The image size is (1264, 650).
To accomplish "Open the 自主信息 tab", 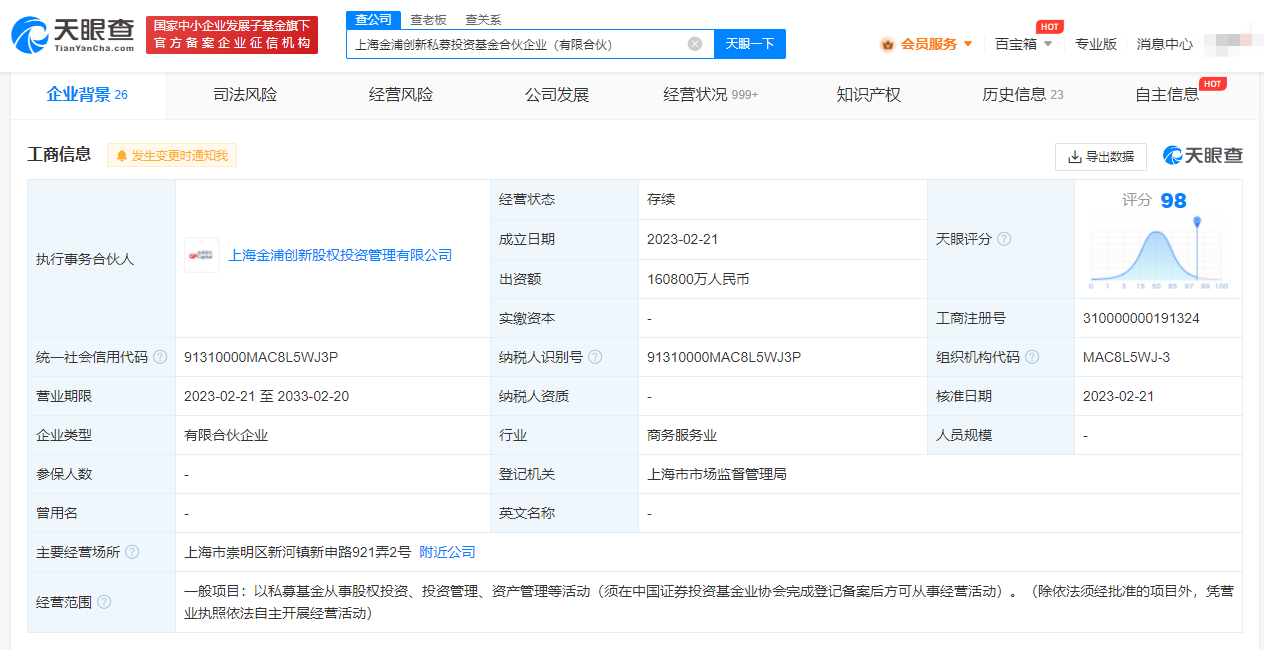I will (1167, 95).
